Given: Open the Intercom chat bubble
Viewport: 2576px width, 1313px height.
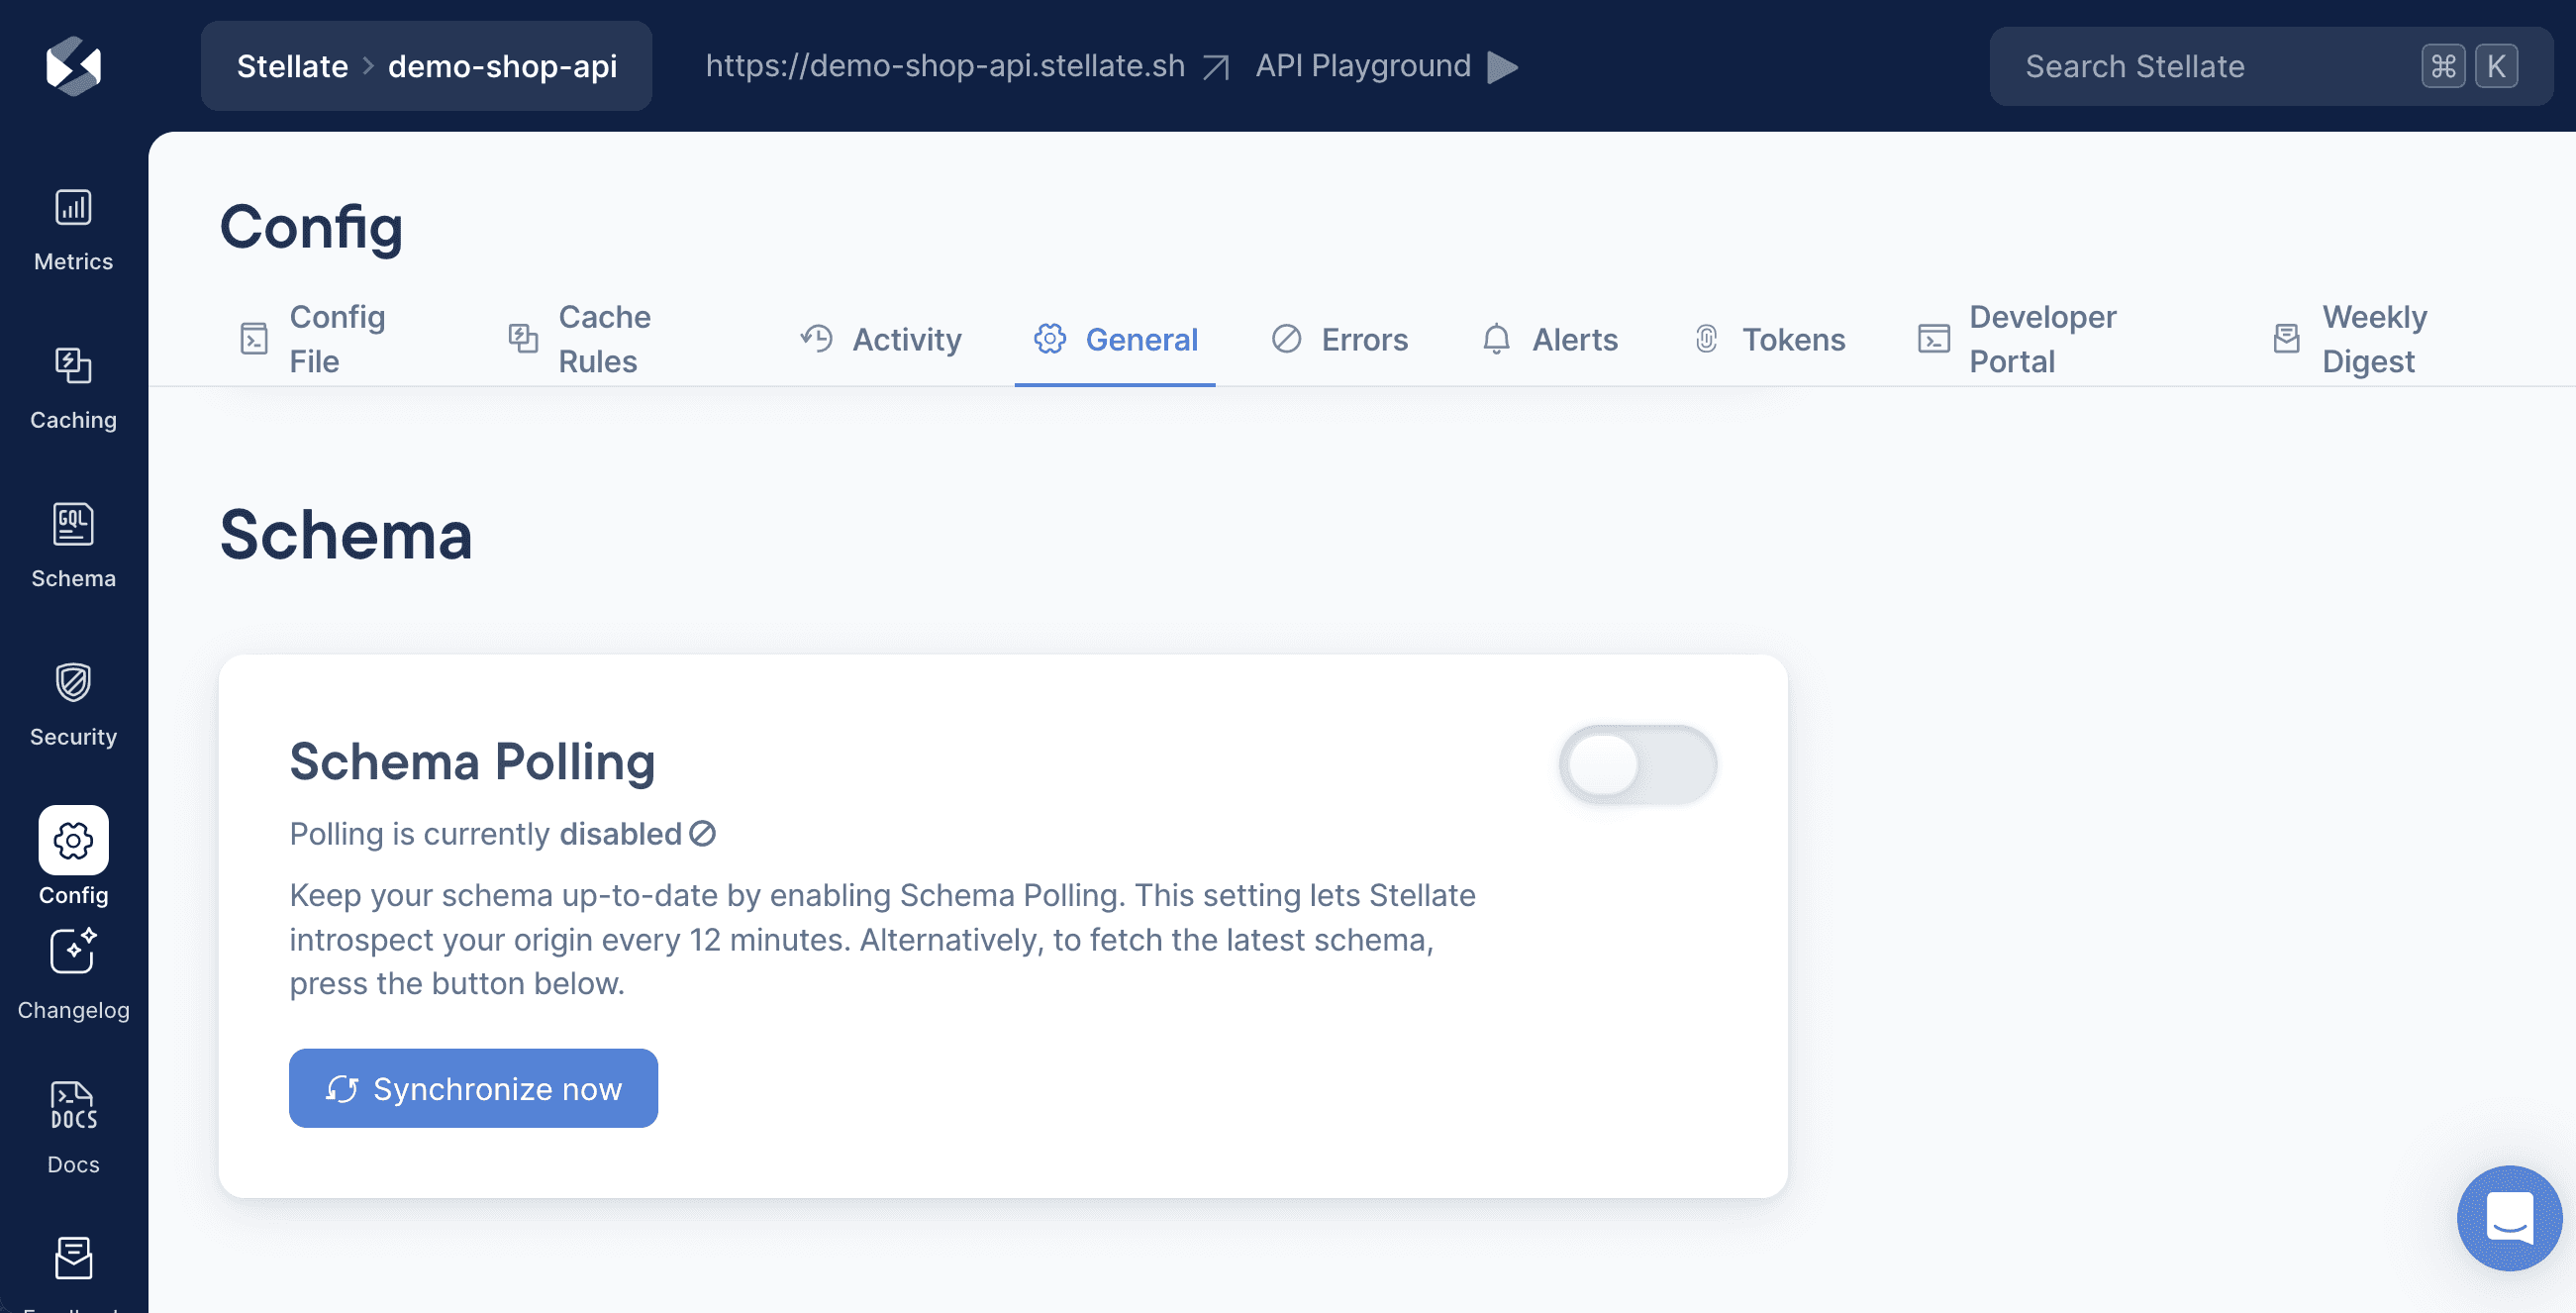Looking at the screenshot, I should [2509, 1218].
